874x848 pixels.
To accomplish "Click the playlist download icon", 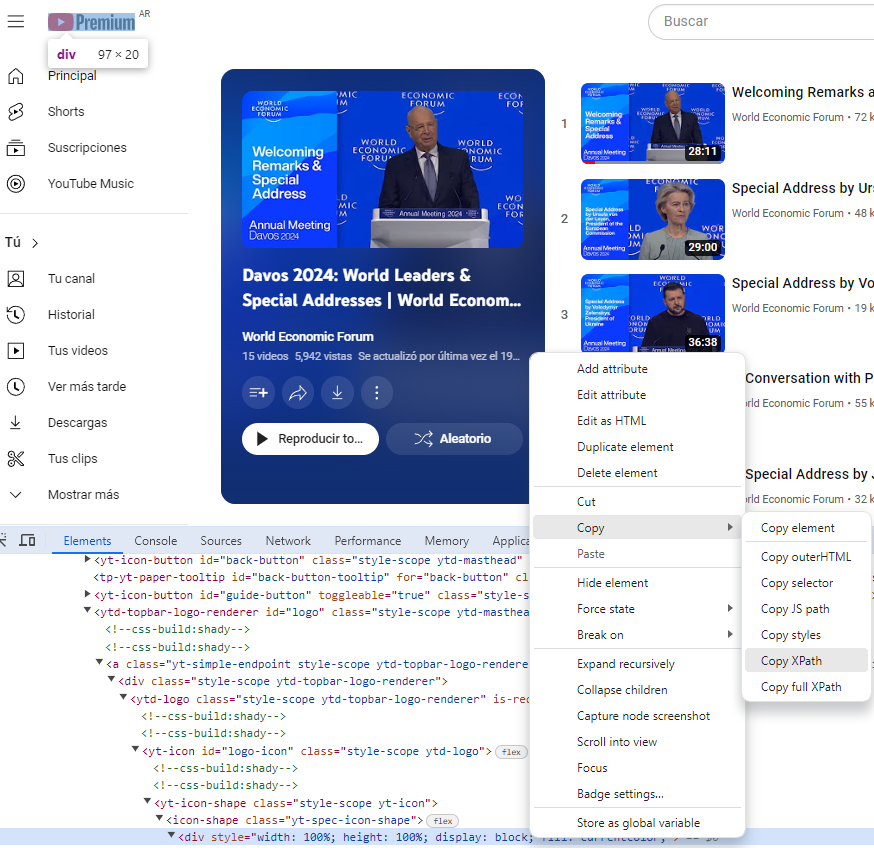I will 337,393.
